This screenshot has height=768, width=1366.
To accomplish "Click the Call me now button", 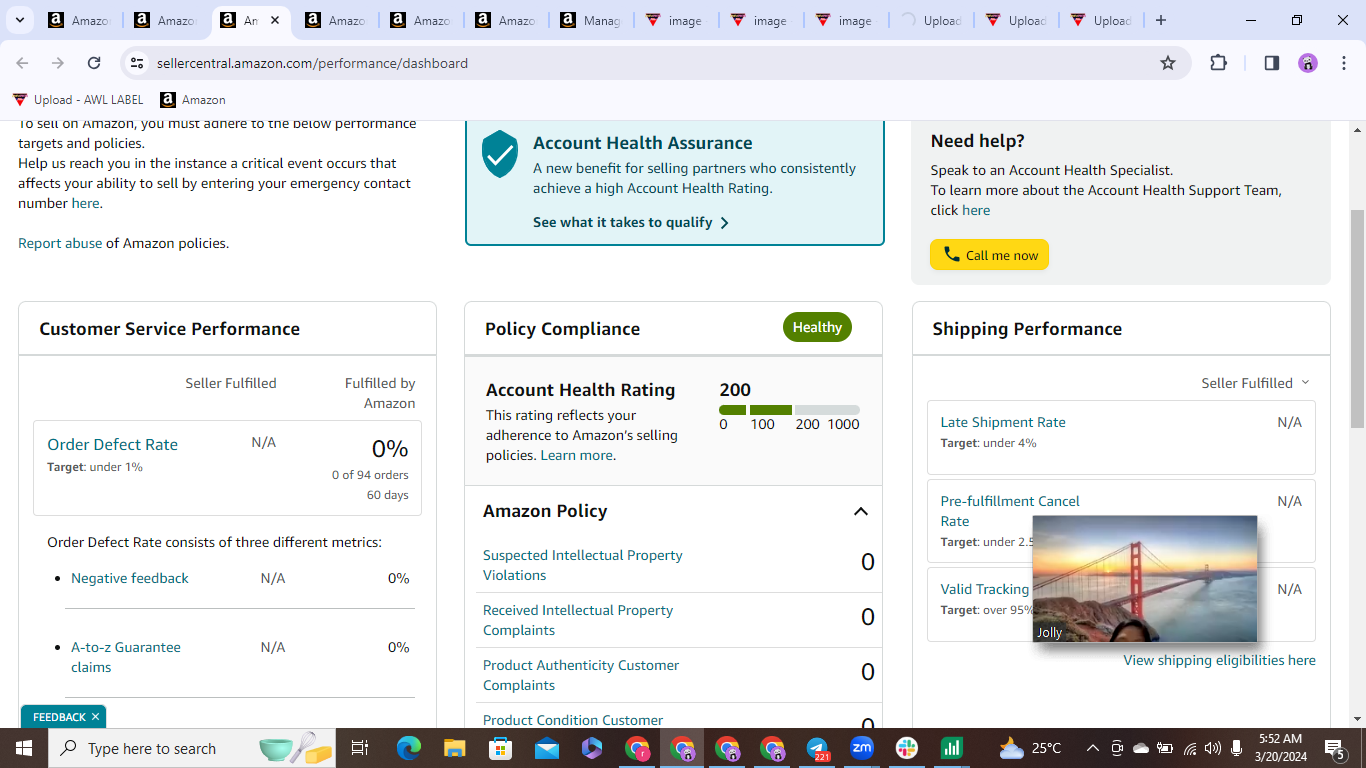I will coord(989,255).
